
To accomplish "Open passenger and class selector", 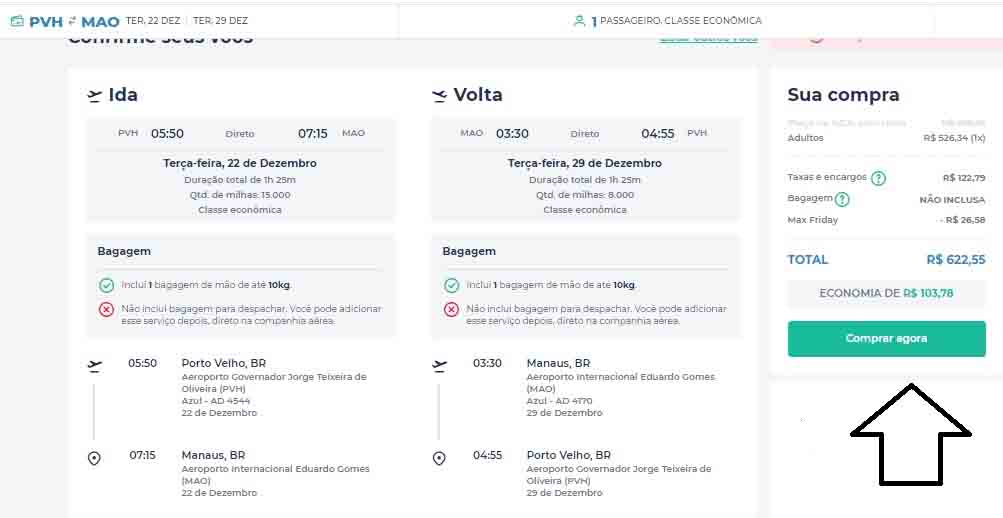I will pyautogui.click(x=667, y=20).
